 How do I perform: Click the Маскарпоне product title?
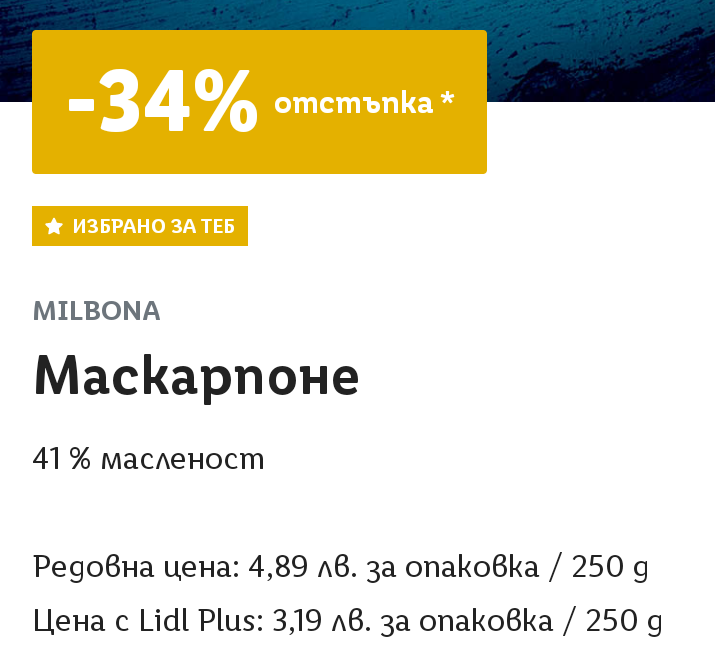pyautogui.click(x=196, y=377)
